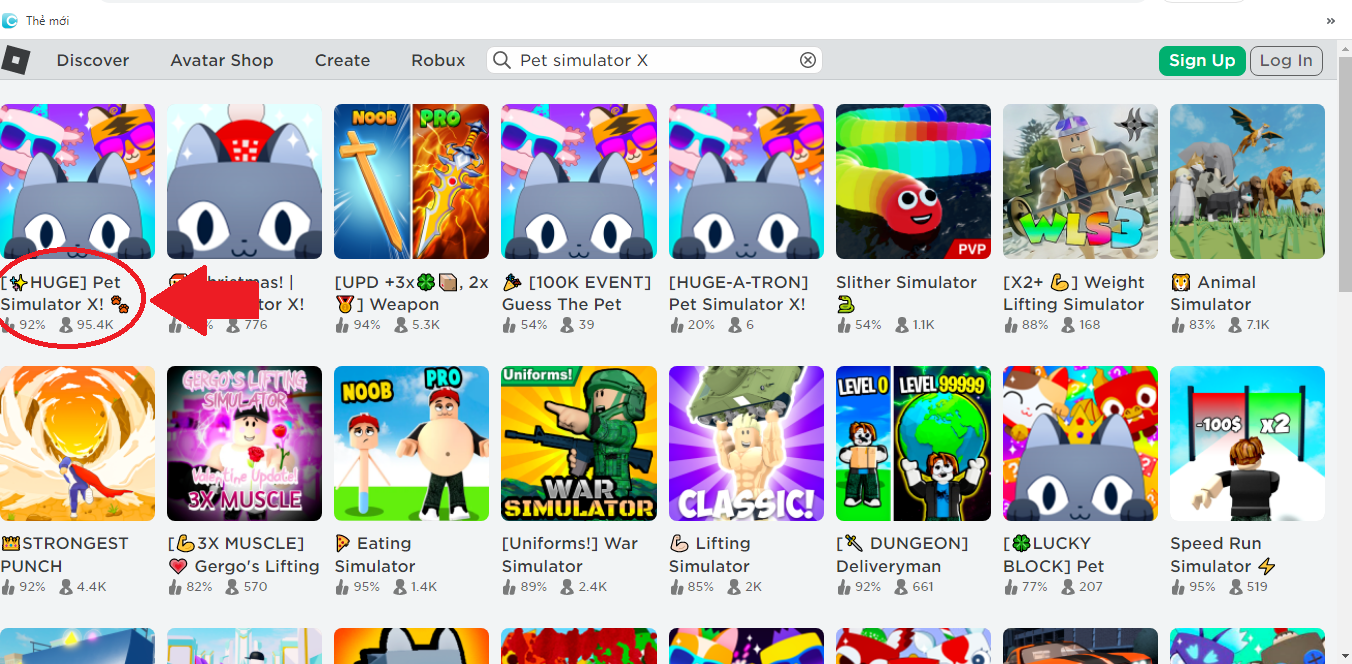Open [HUGE-A-TRON] Pet Simulator X! thumbnail
Image resolution: width=1352 pixels, height=664 pixels.
746,182
